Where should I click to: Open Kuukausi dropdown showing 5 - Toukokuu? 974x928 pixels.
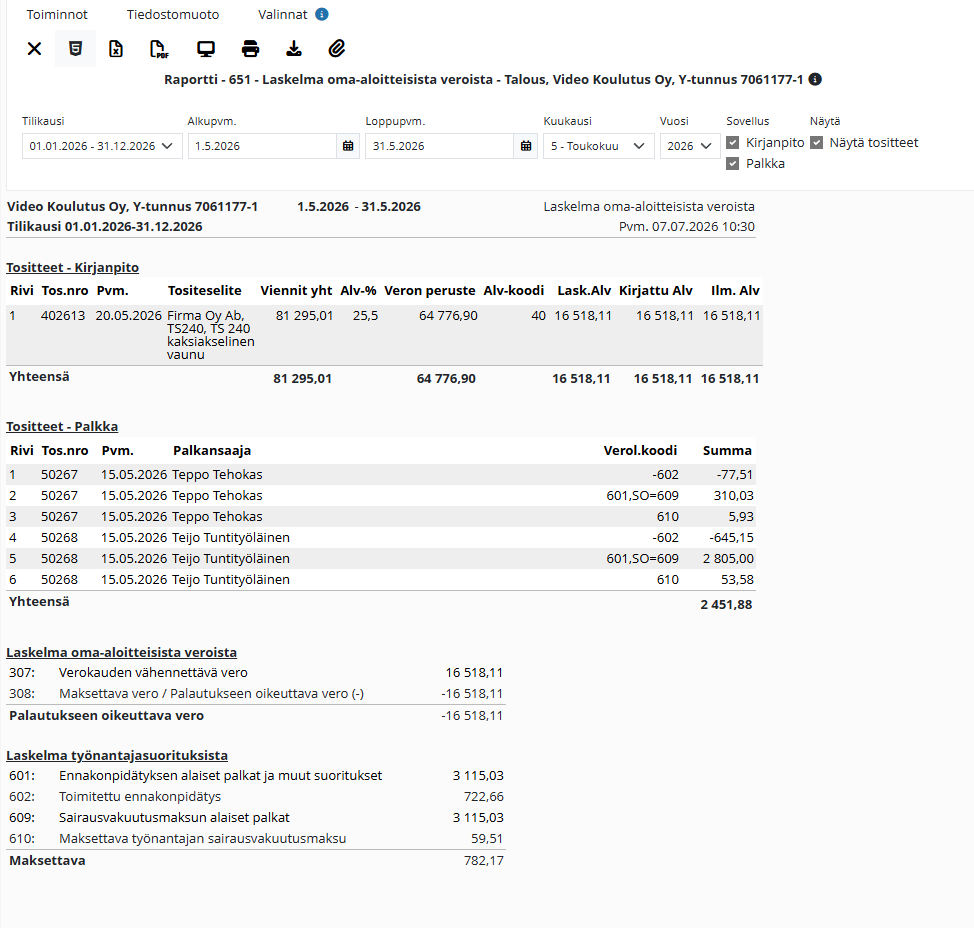click(598, 146)
